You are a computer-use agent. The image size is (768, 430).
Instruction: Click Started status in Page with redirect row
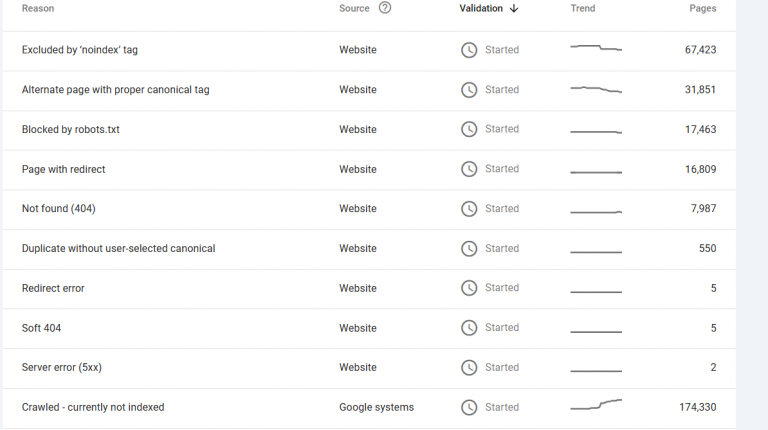[x=502, y=169]
